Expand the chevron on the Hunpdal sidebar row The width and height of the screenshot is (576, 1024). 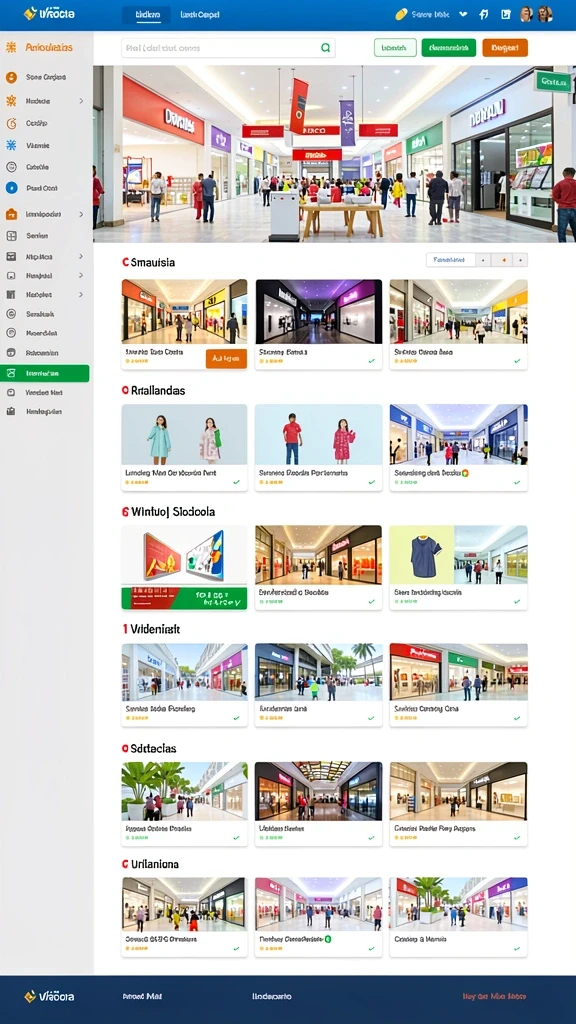(81, 276)
